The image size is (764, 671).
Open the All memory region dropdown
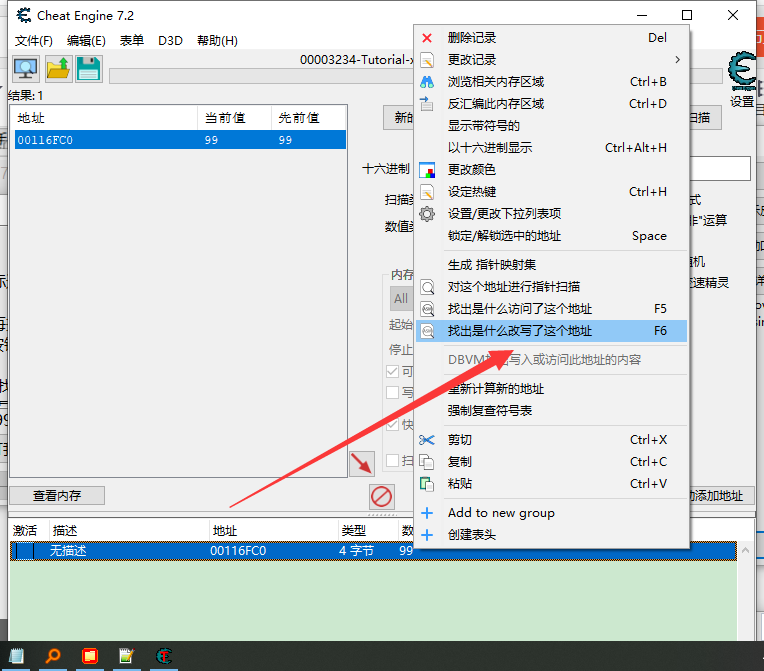[x=402, y=299]
